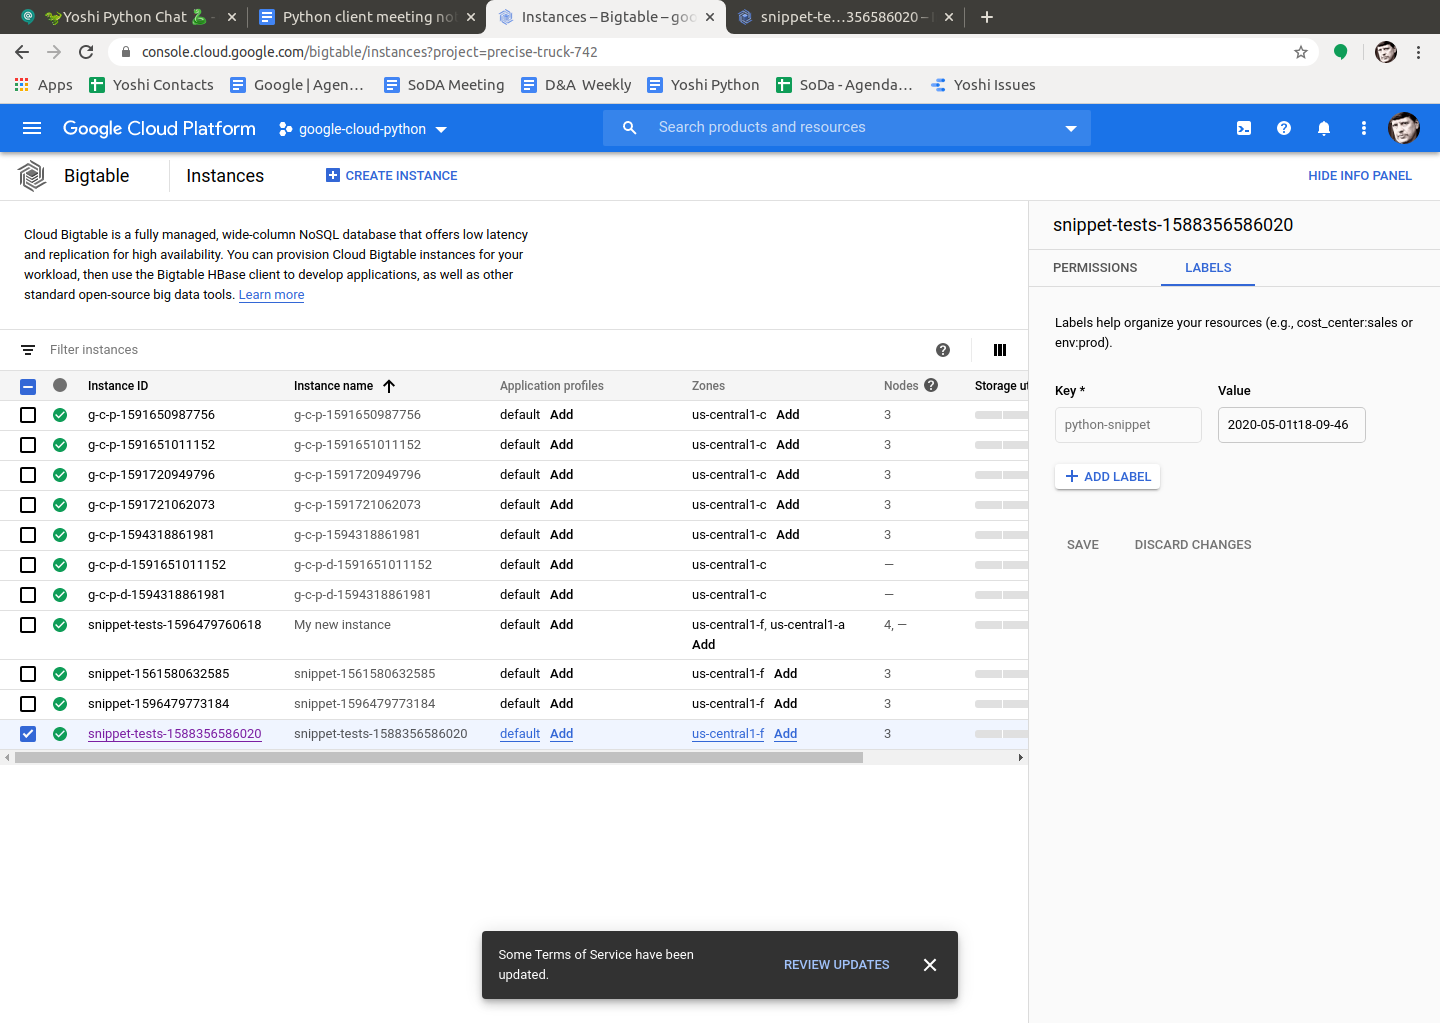
Task: Bookmark this page with star icon
Action: (1301, 52)
